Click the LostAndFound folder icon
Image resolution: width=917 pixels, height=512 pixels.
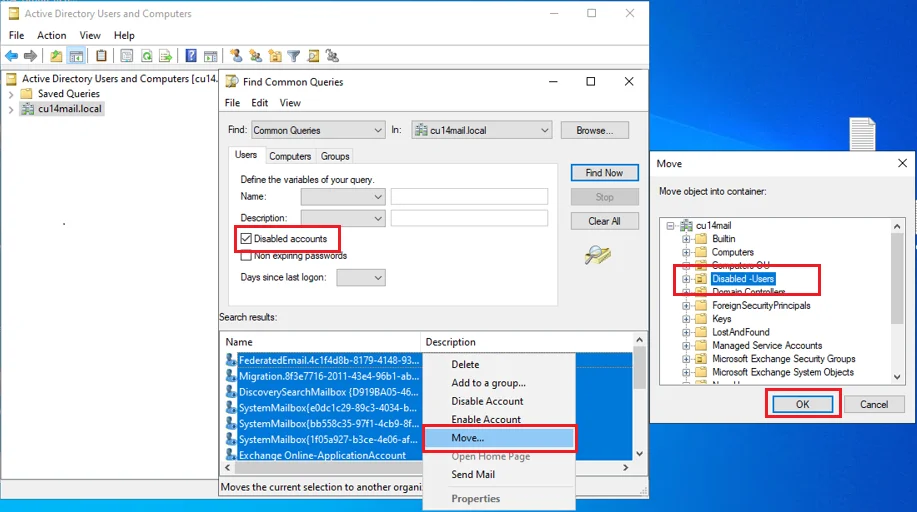701,332
